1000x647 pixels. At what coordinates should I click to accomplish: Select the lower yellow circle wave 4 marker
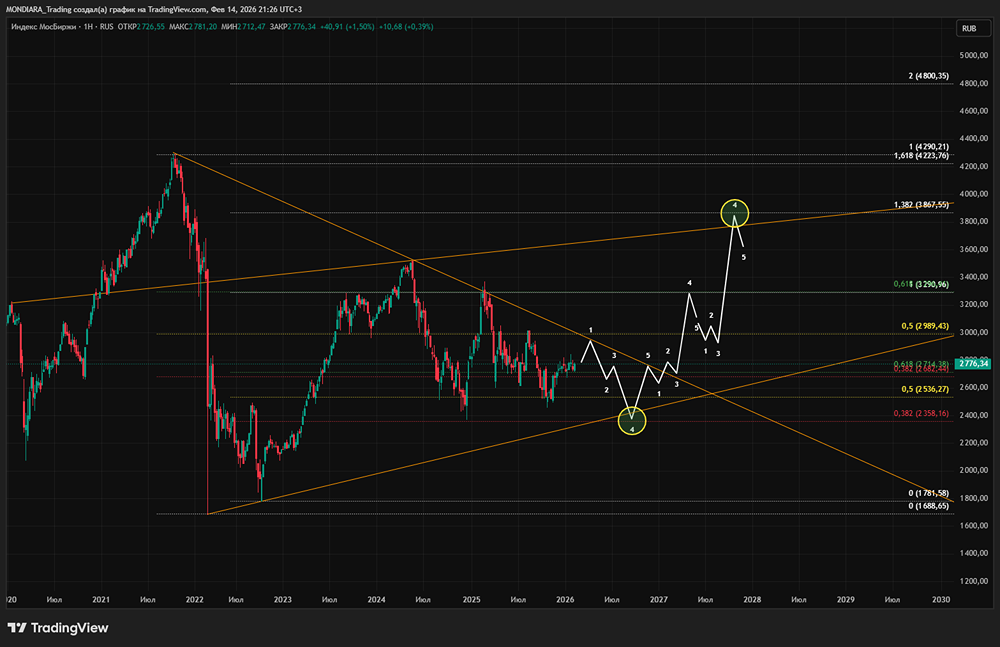[x=632, y=421]
